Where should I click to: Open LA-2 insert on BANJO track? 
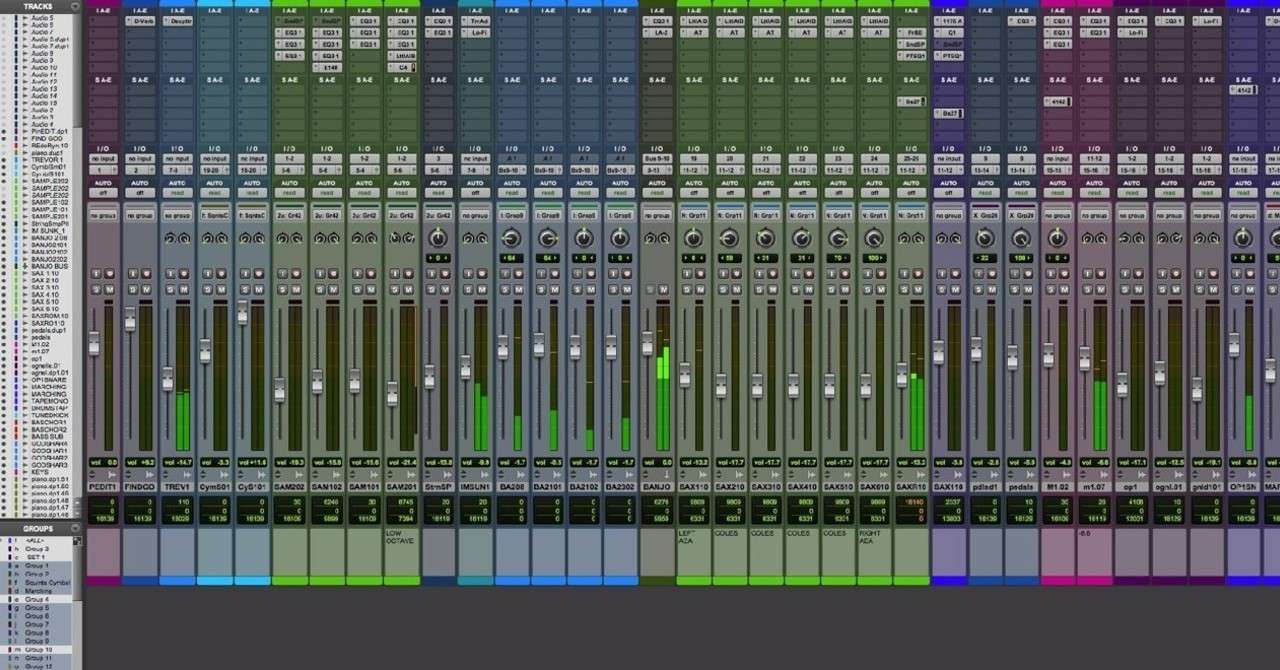coord(657,33)
